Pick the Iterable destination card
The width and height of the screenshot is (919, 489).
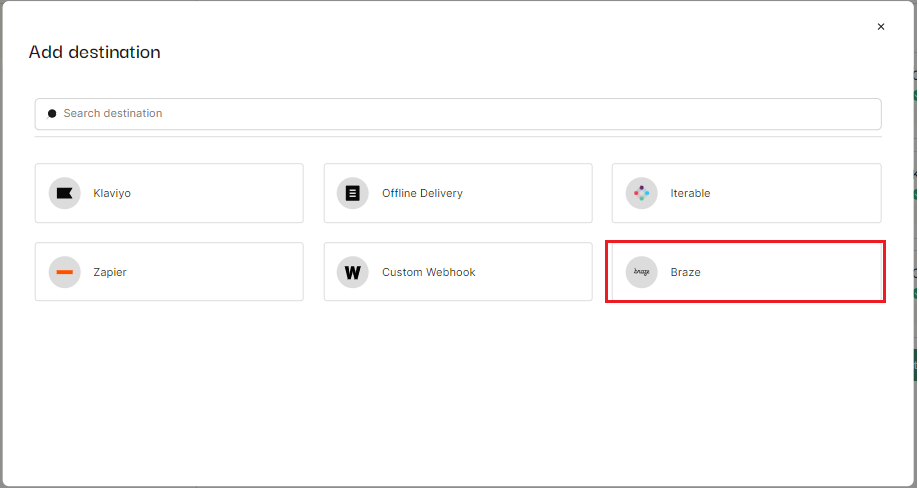pos(747,193)
